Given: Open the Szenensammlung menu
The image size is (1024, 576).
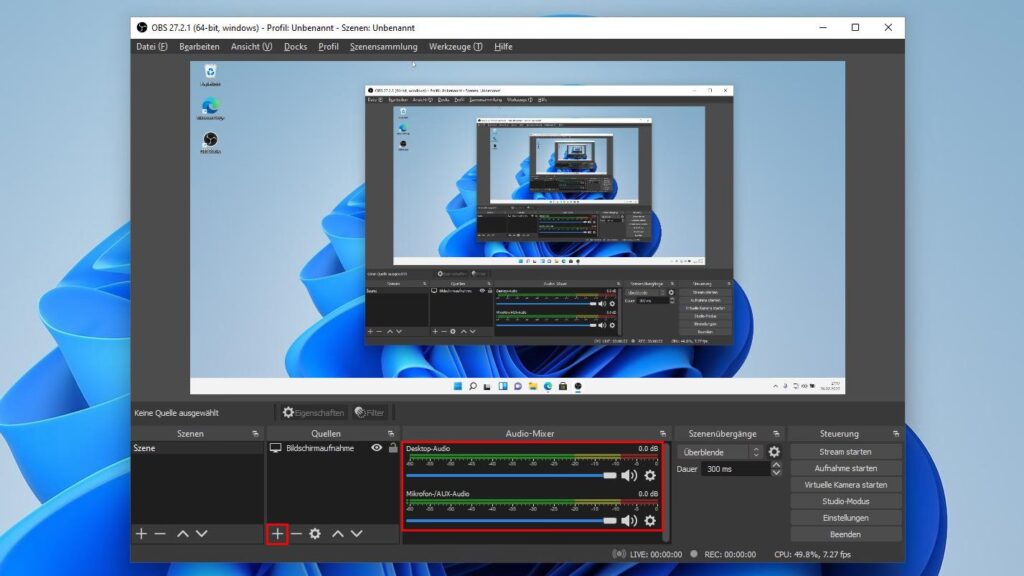Looking at the screenshot, I should (383, 46).
